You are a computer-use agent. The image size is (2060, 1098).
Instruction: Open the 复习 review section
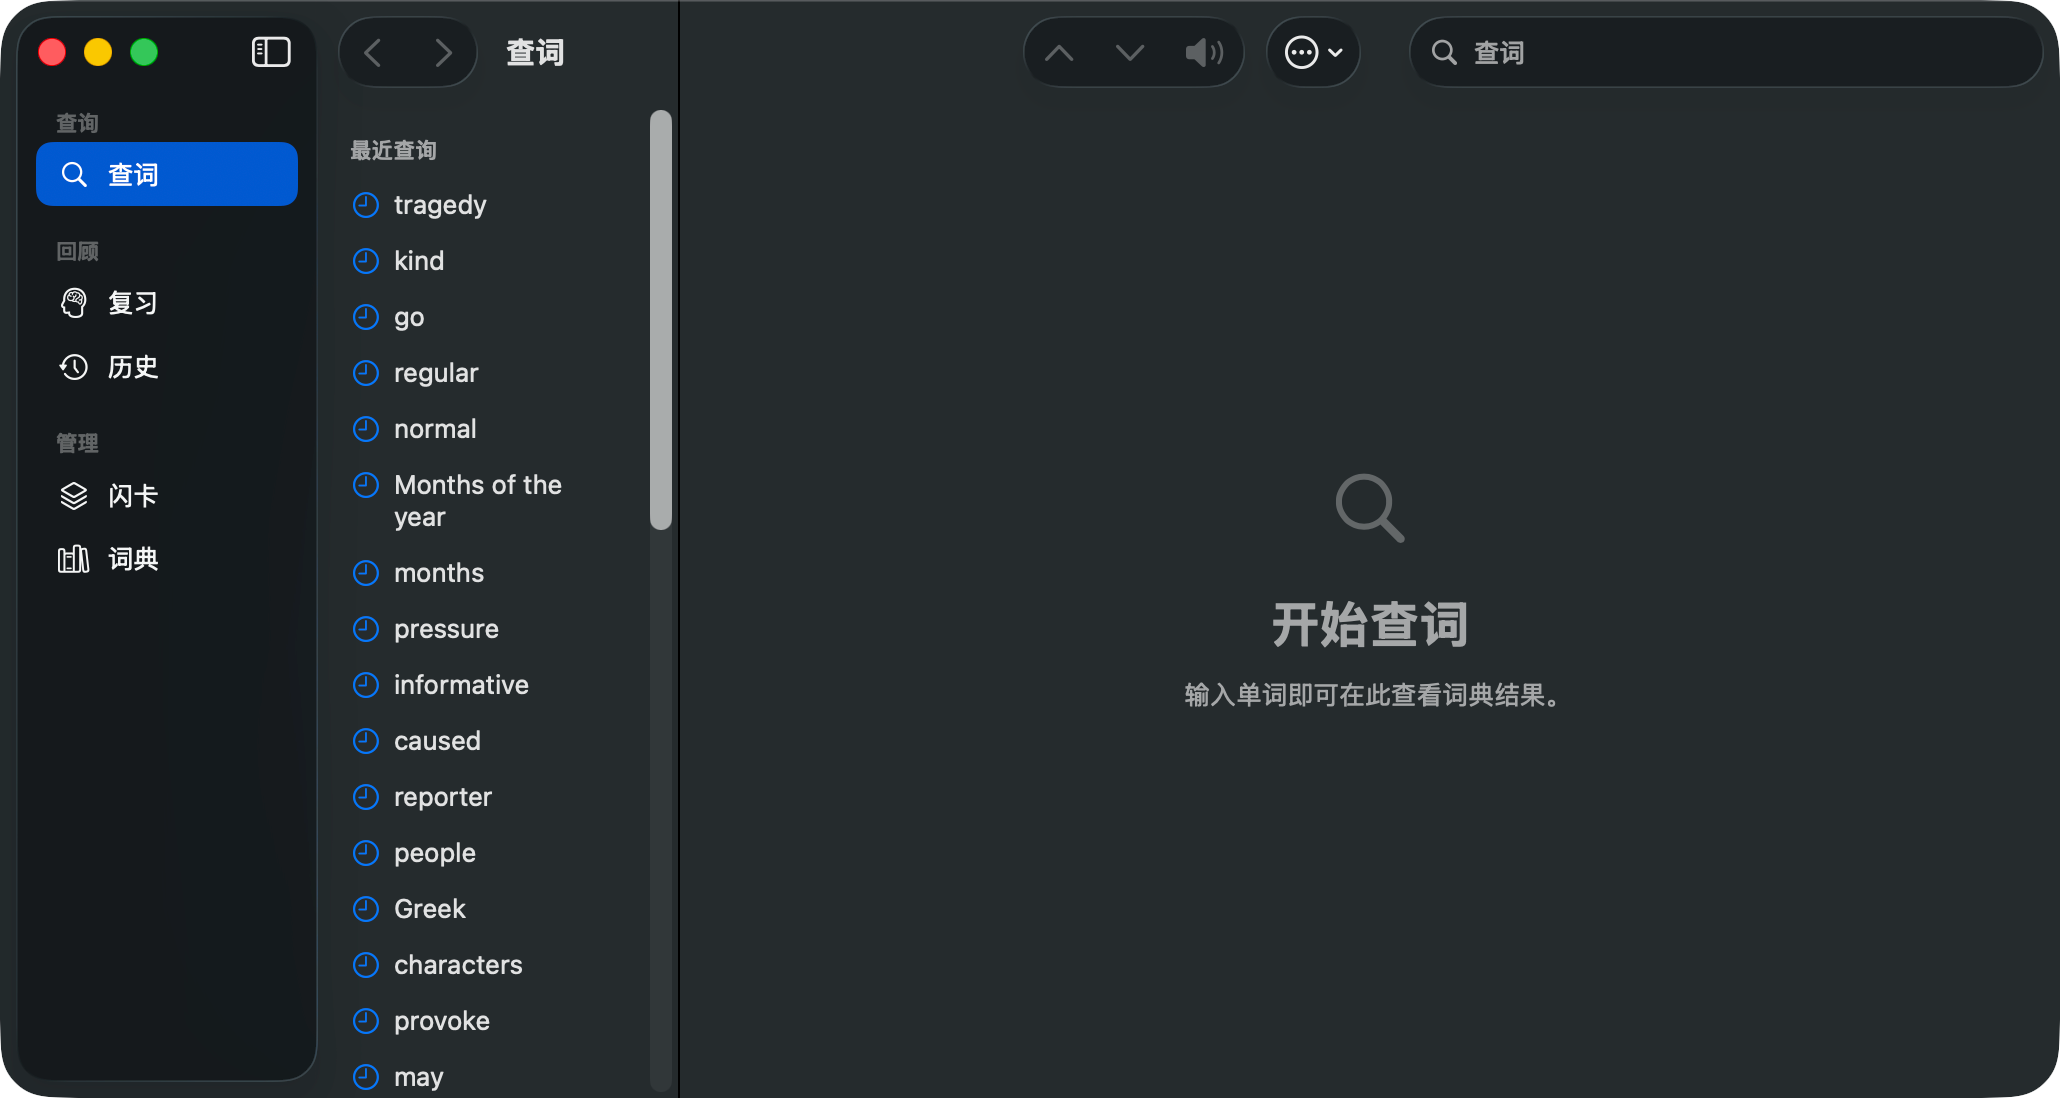pyautogui.click(x=133, y=302)
